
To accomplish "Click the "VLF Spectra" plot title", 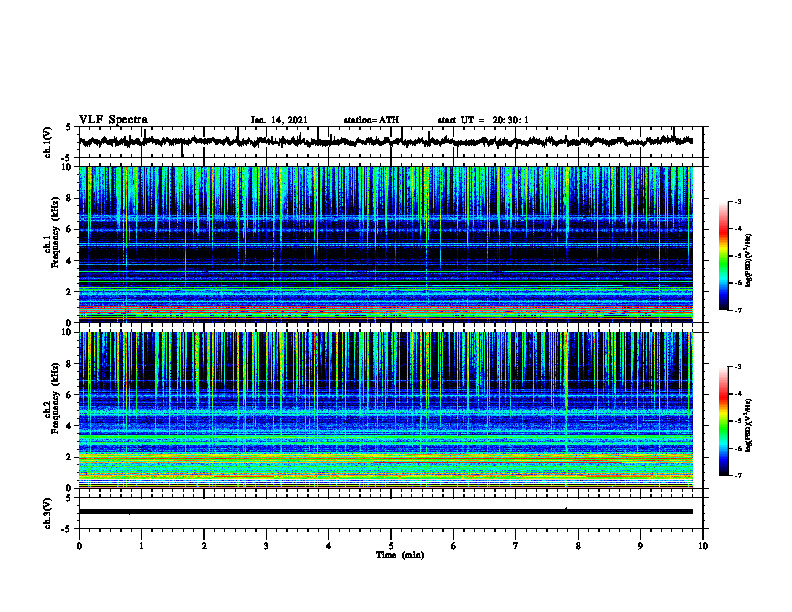I will pos(113,120).
